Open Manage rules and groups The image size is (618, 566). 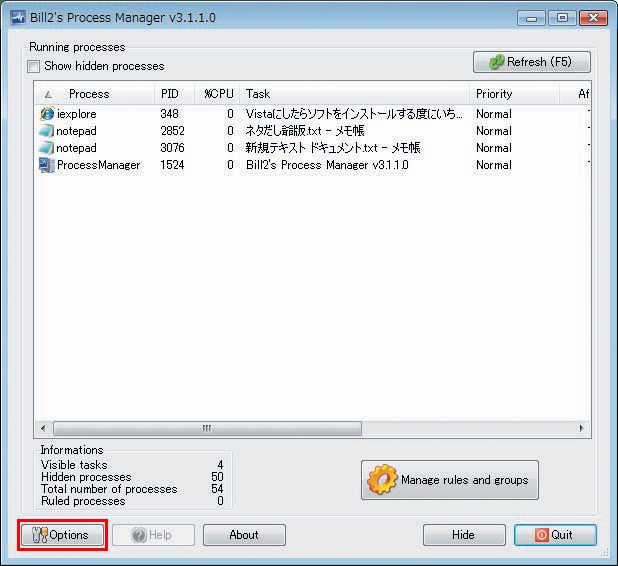click(x=450, y=480)
